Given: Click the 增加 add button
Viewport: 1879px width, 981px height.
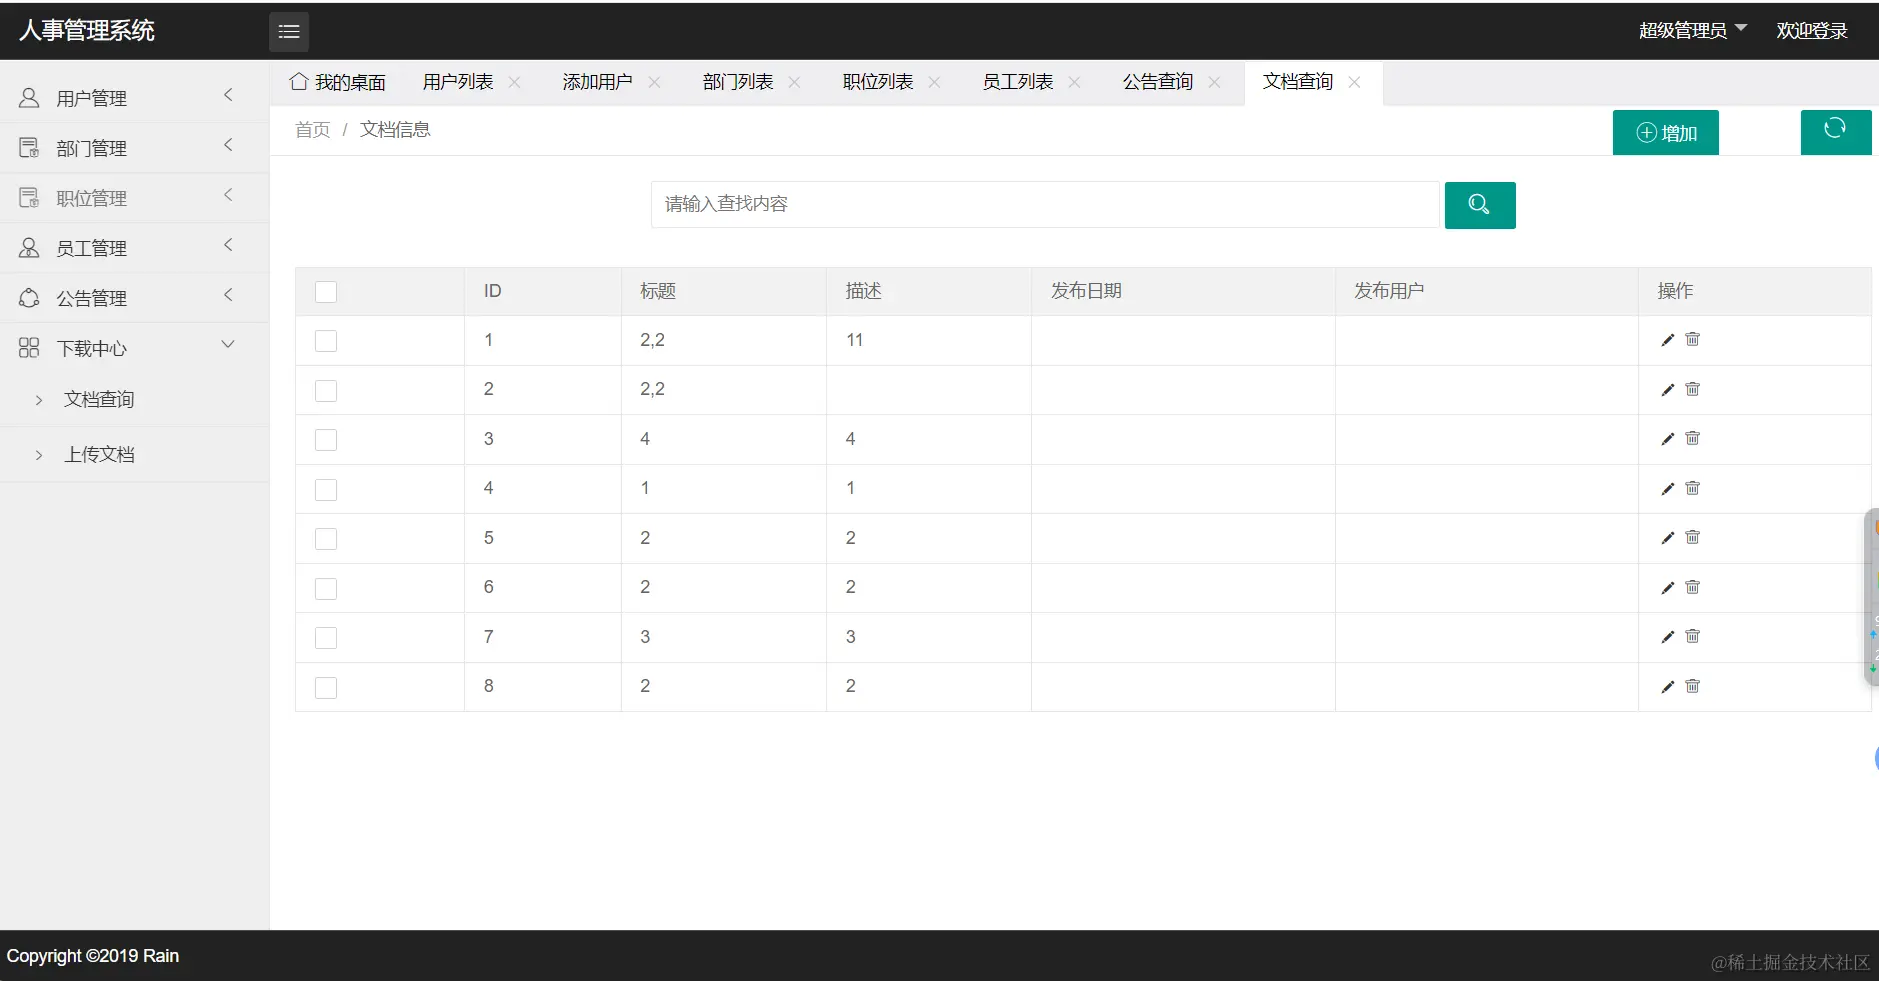Looking at the screenshot, I should pos(1666,133).
